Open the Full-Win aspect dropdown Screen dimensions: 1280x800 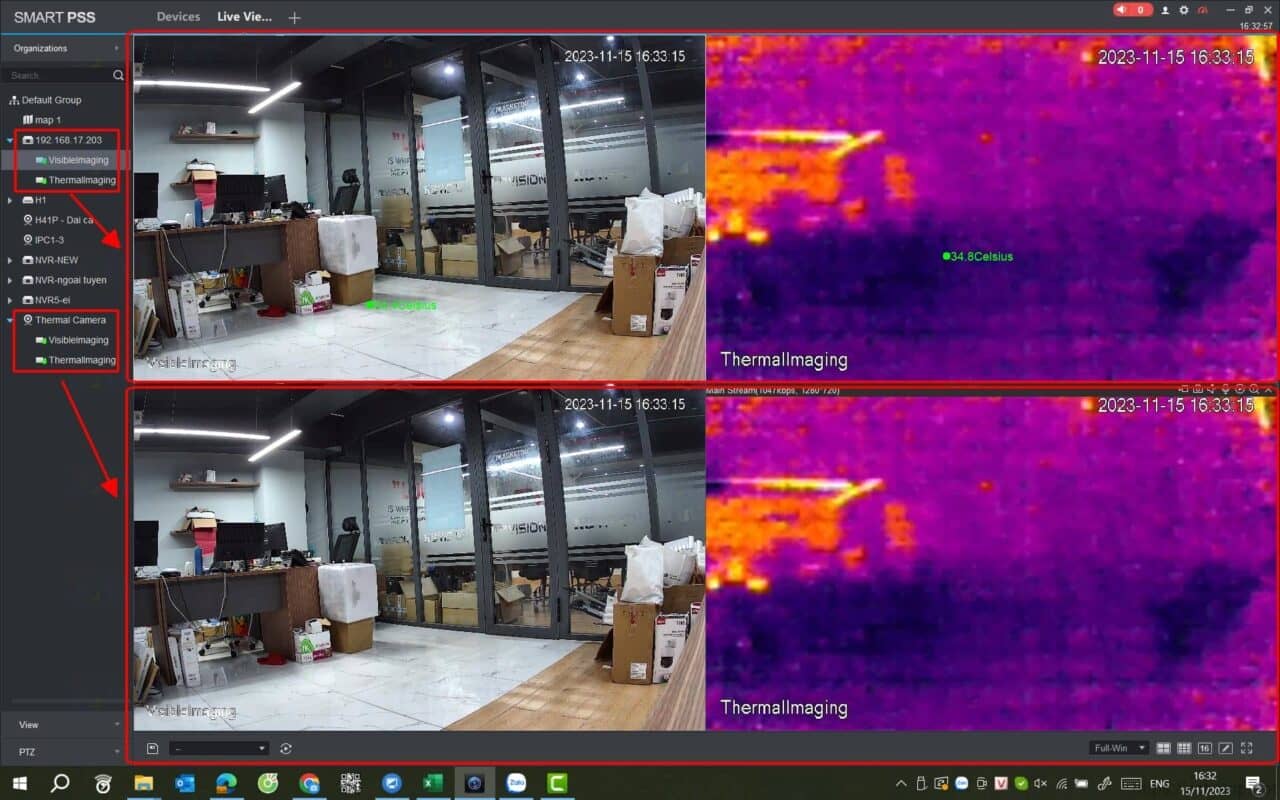(1119, 748)
